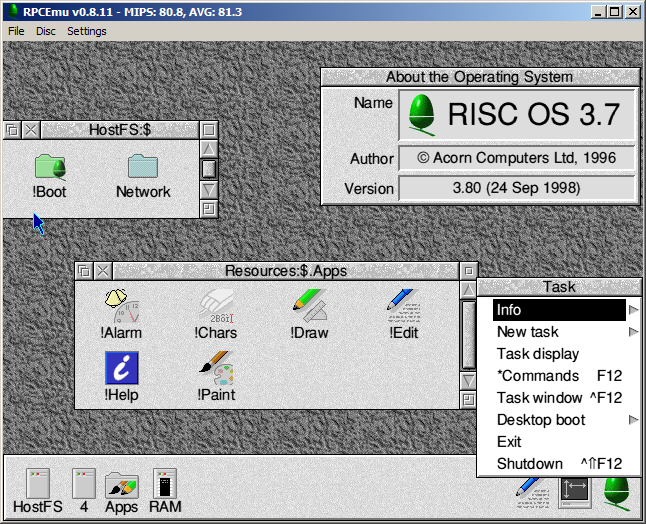
Task: Close the Resources:$.Apps window
Action: click(103, 271)
